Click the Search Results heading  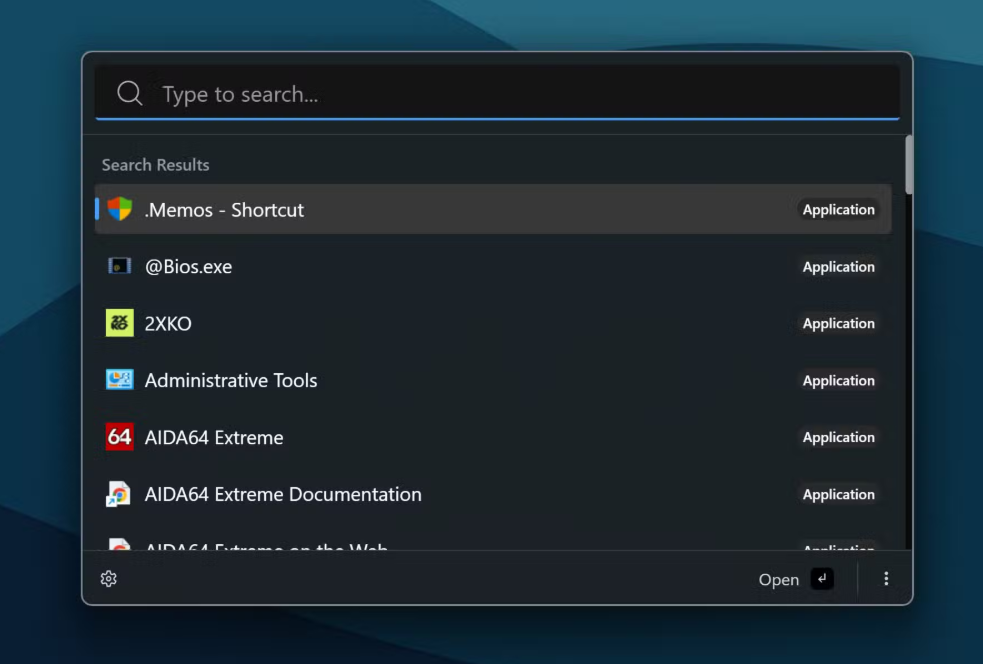155,165
